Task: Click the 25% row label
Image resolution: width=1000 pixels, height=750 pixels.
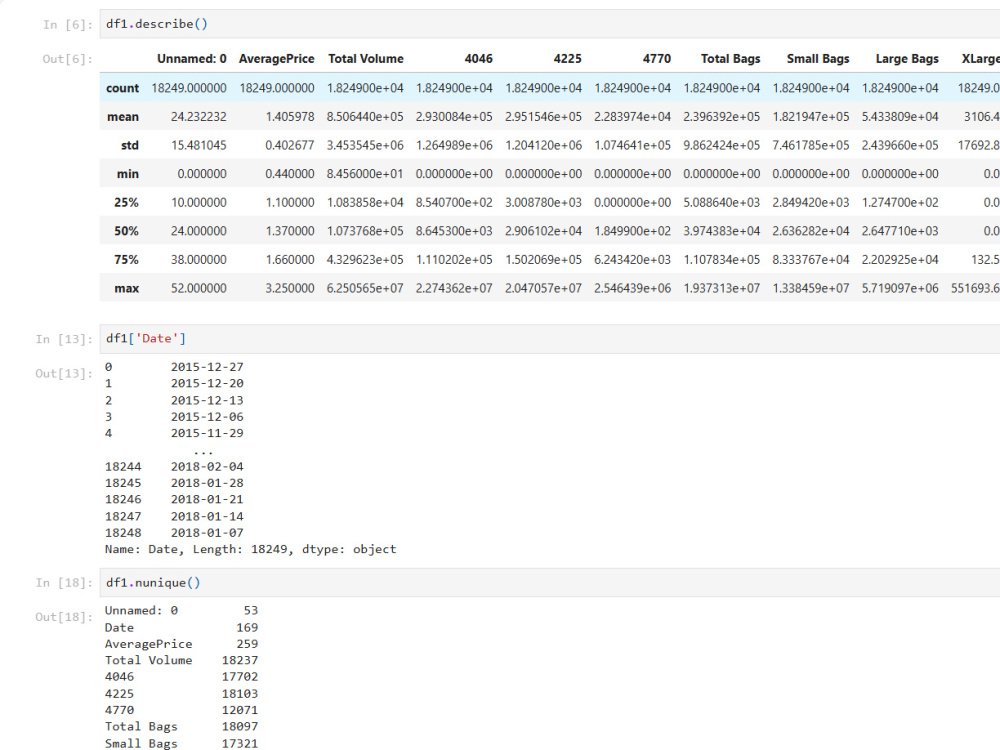Action: pyautogui.click(x=126, y=203)
